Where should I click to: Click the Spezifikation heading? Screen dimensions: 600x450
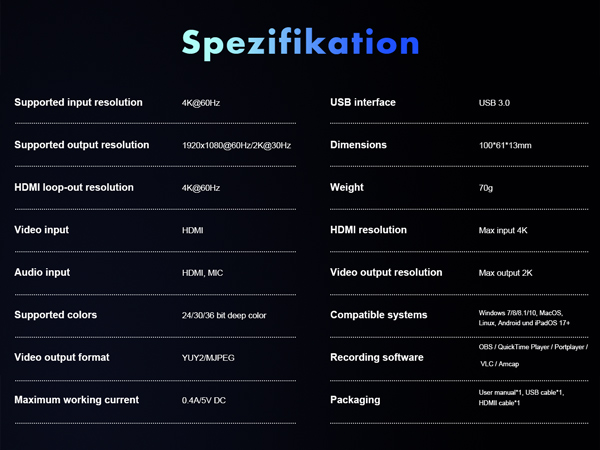pos(300,43)
